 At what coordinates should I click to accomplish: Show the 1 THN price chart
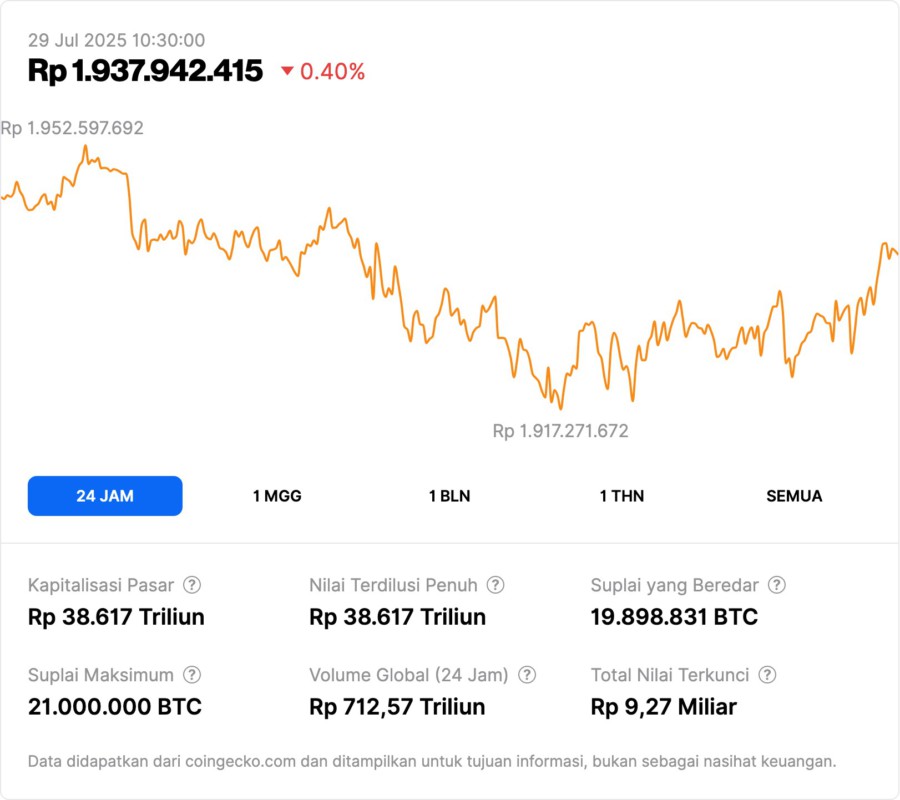coord(622,496)
